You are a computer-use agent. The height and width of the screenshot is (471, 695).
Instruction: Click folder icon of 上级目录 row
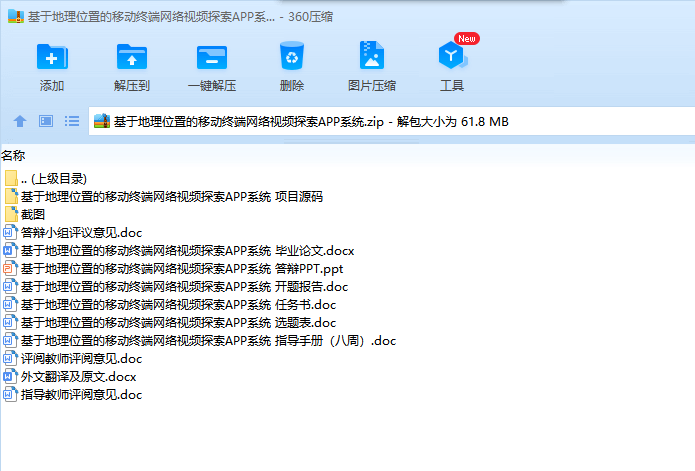[11, 178]
